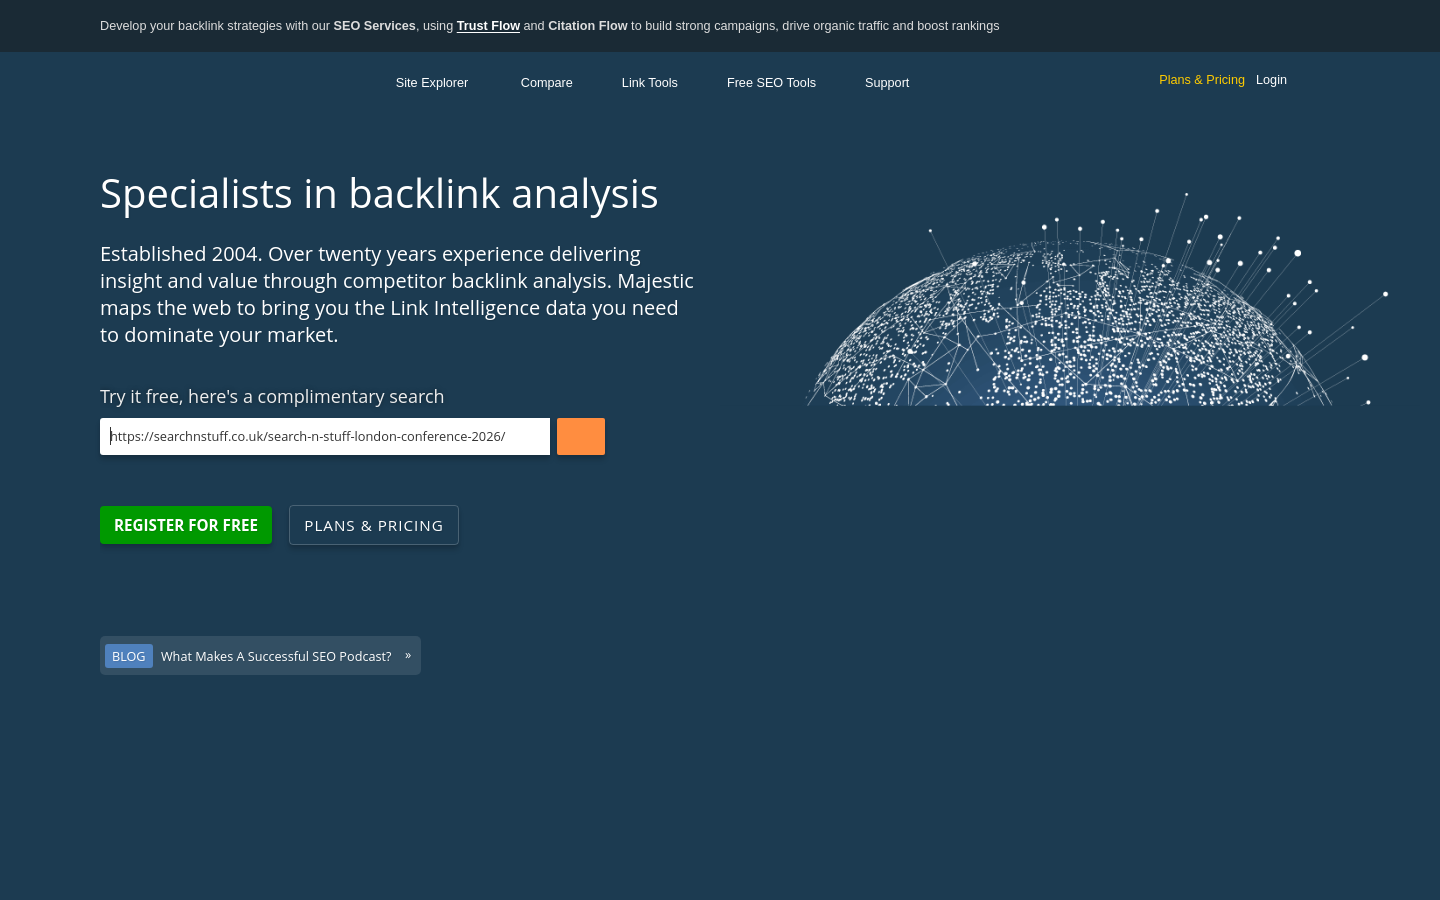Viewport: 1440px width, 900px height.
Task: Click the Login link
Action: point(1271,80)
